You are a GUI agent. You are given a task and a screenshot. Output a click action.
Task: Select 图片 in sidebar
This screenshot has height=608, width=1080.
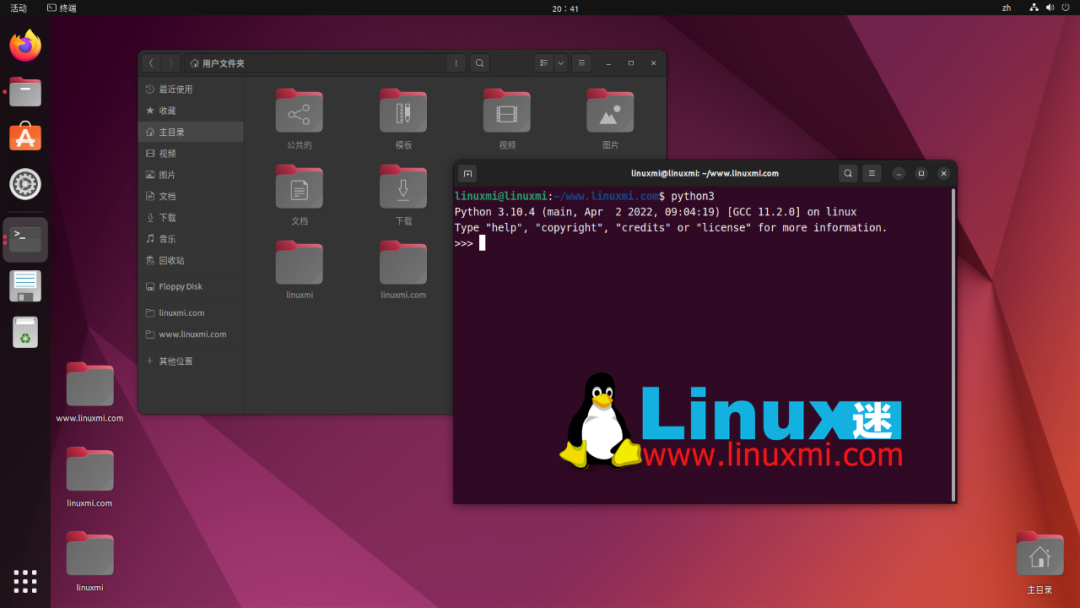coord(191,174)
